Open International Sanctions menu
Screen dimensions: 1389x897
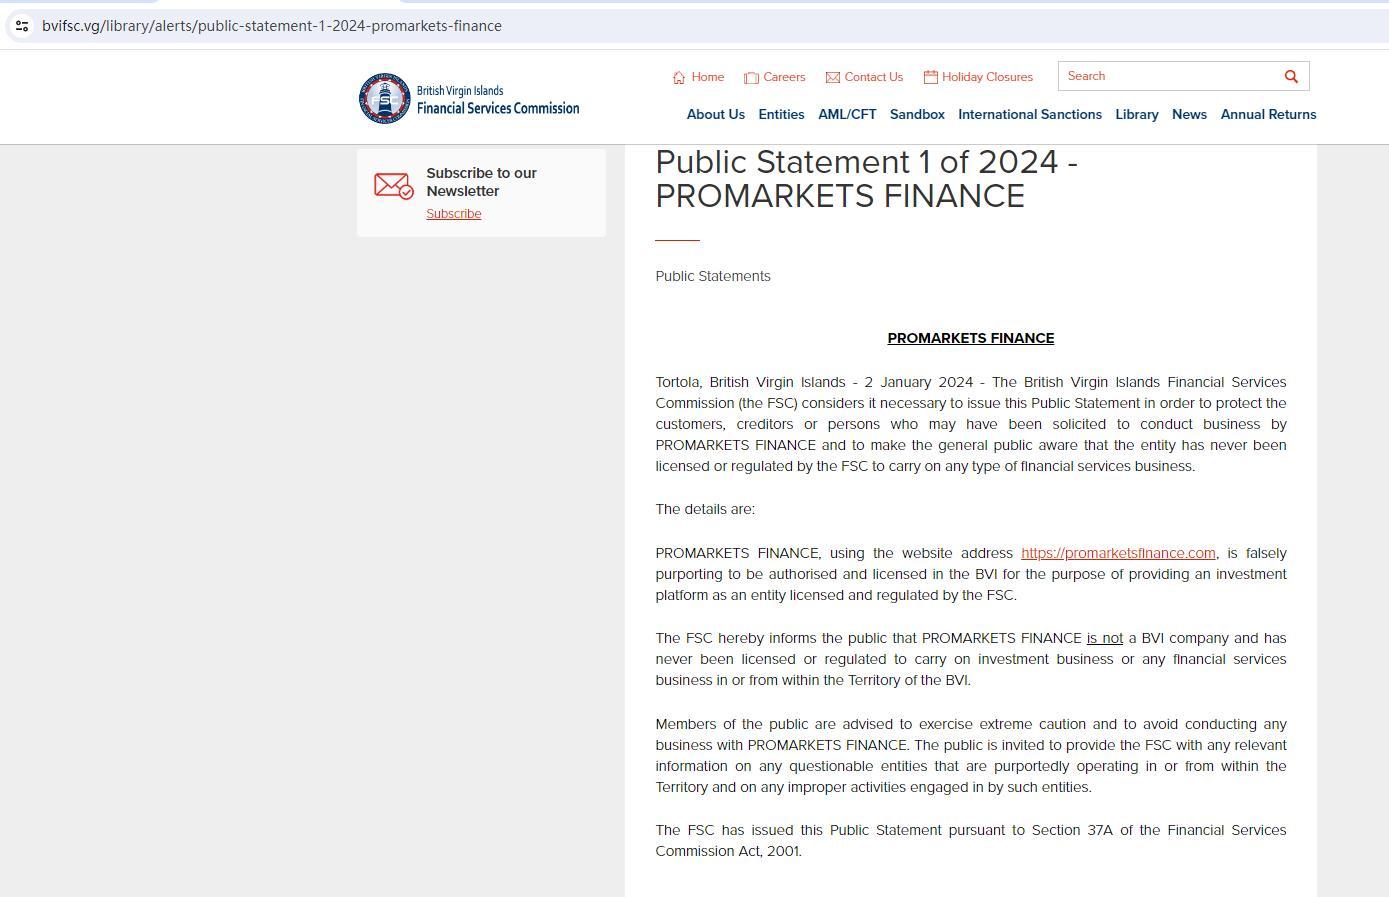tap(1029, 114)
